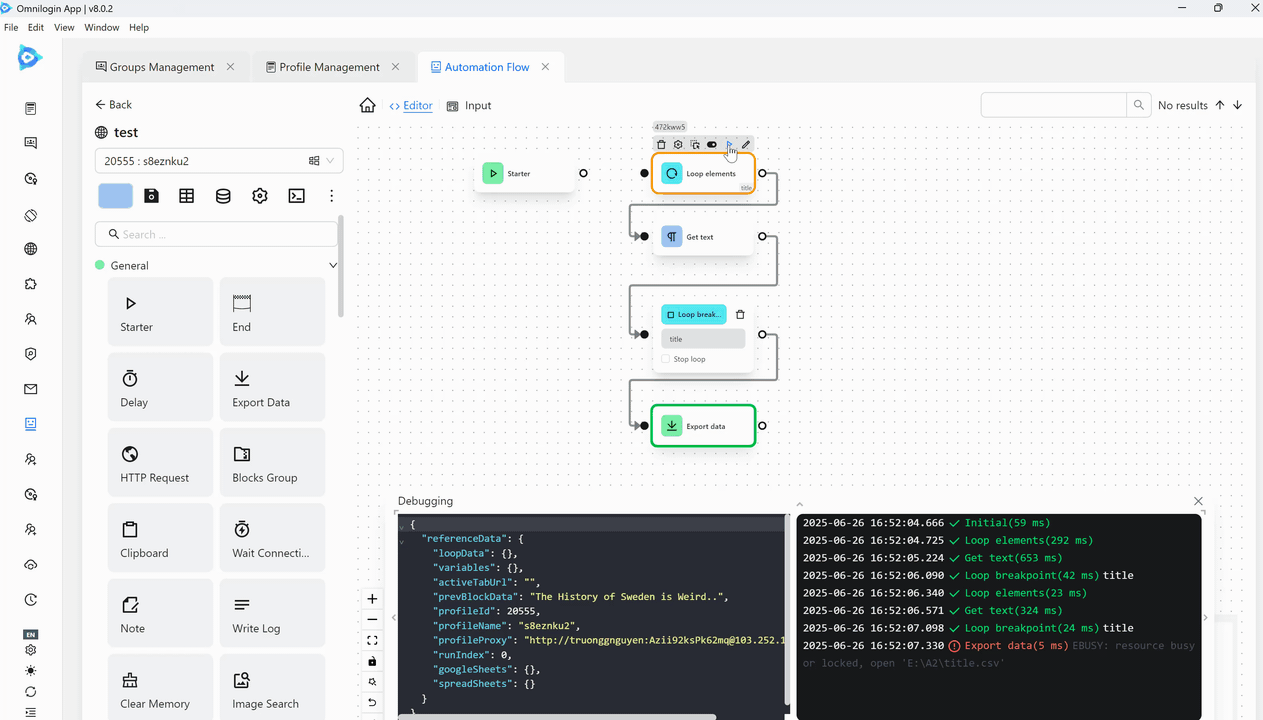Click the save floppy disk icon
The image size is (1263, 720).
[151, 196]
